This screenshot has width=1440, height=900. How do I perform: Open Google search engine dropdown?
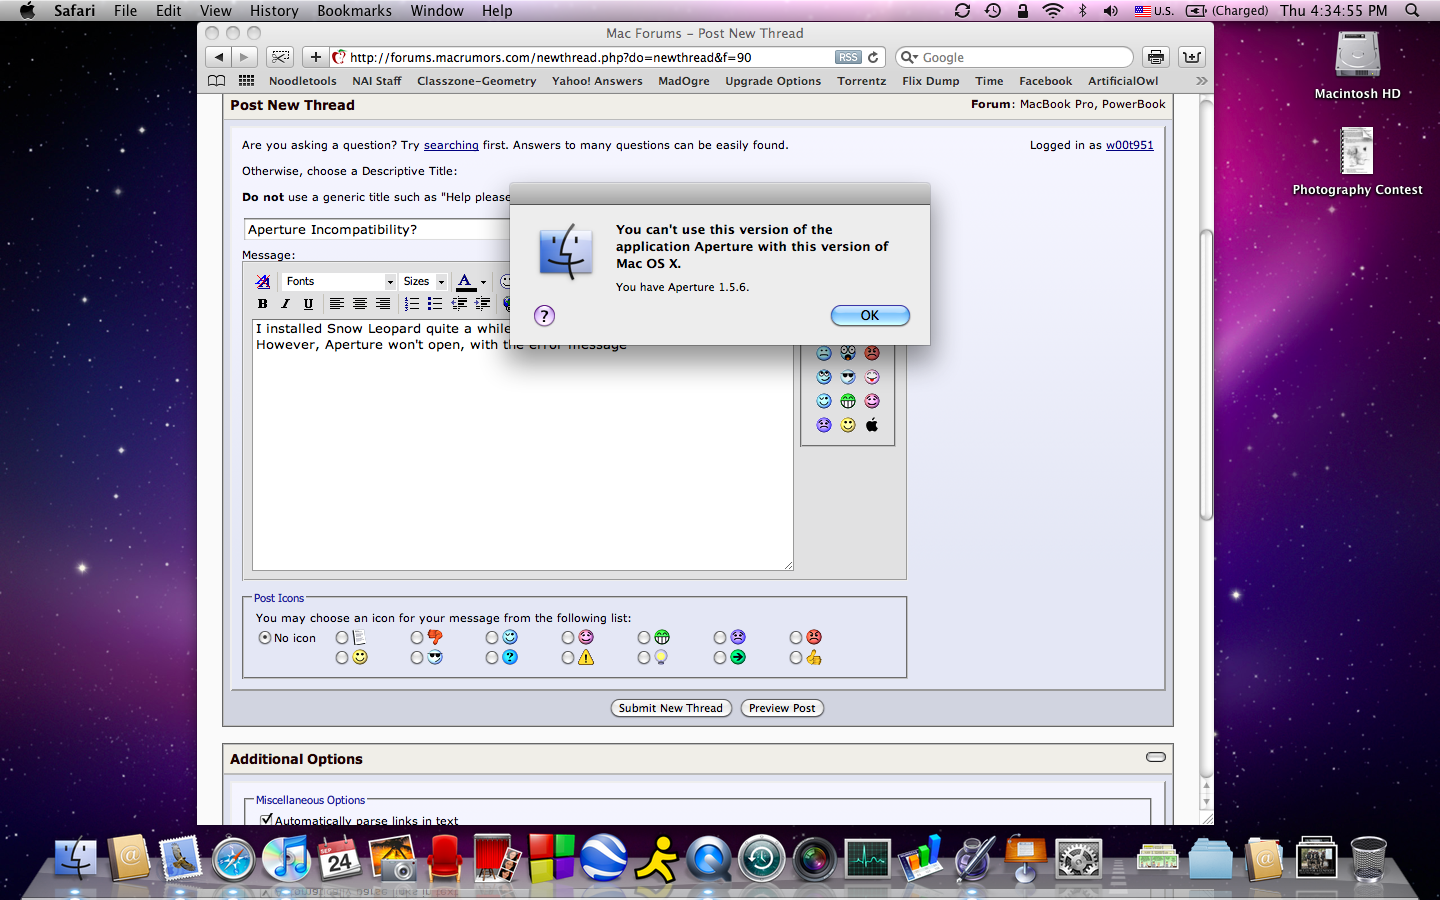[x=909, y=58]
